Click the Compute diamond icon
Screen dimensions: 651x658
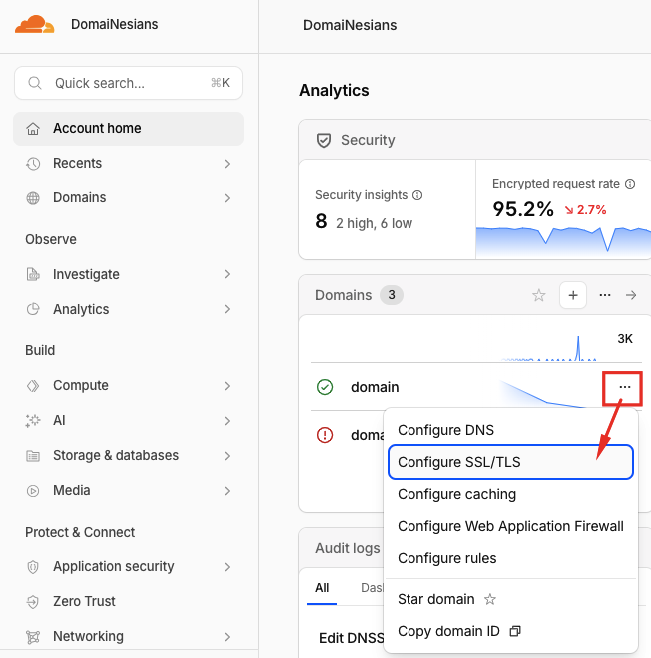33,386
